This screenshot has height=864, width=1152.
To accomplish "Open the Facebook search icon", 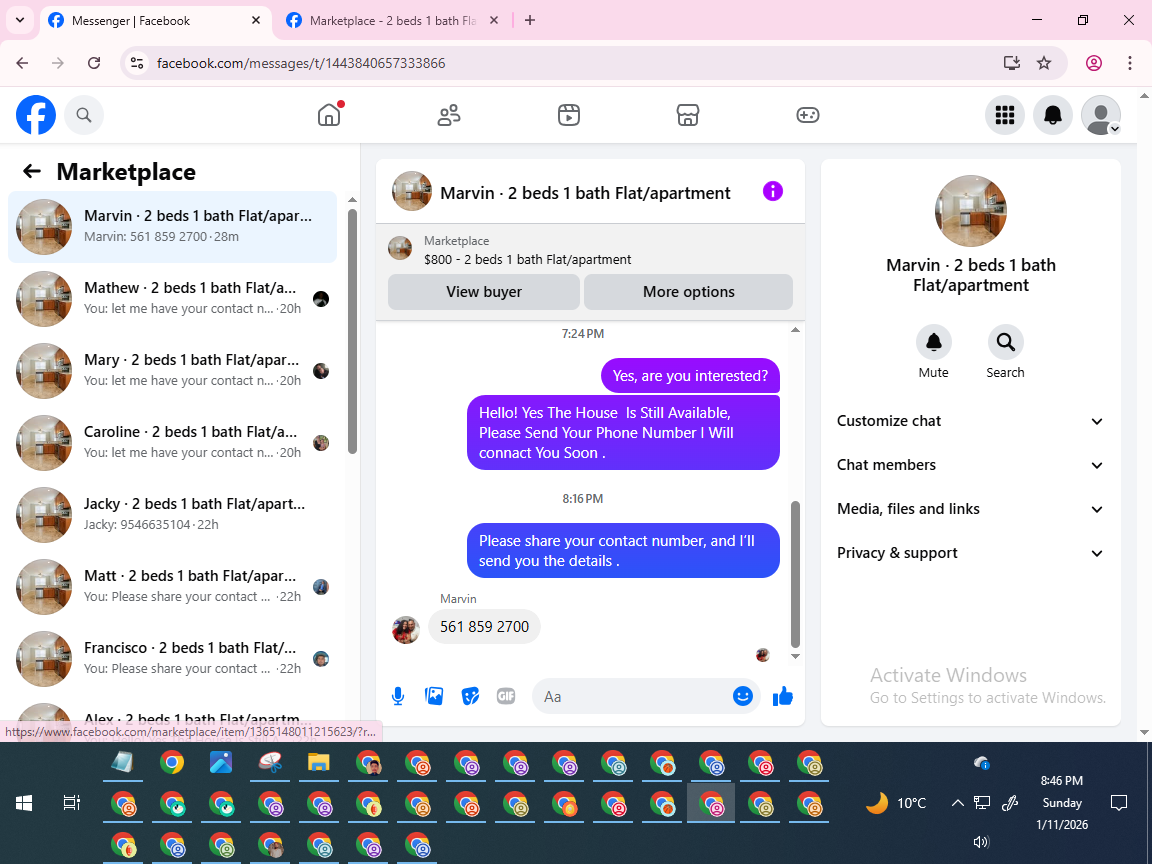I will coord(84,115).
